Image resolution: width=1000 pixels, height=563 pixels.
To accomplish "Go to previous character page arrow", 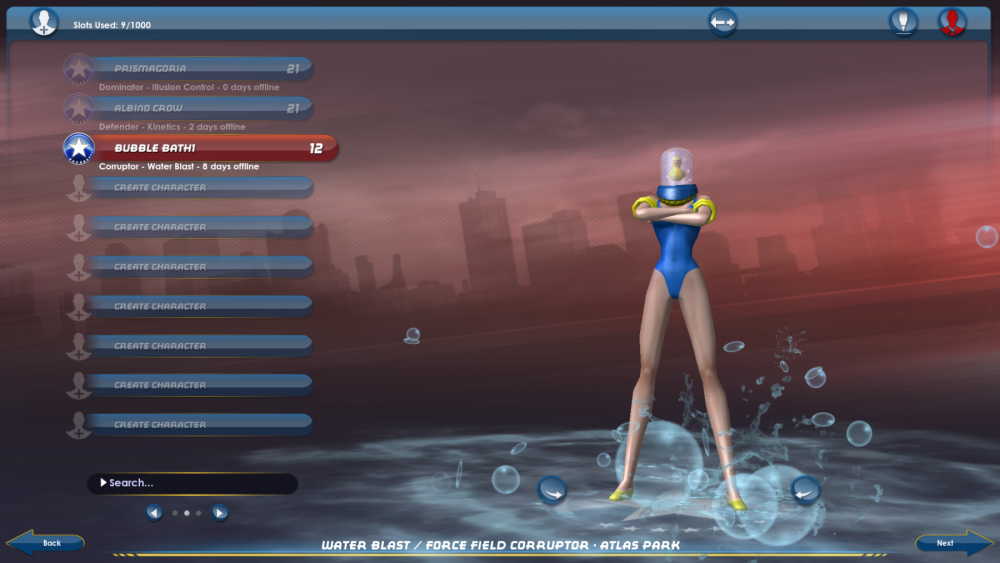I will coord(154,513).
